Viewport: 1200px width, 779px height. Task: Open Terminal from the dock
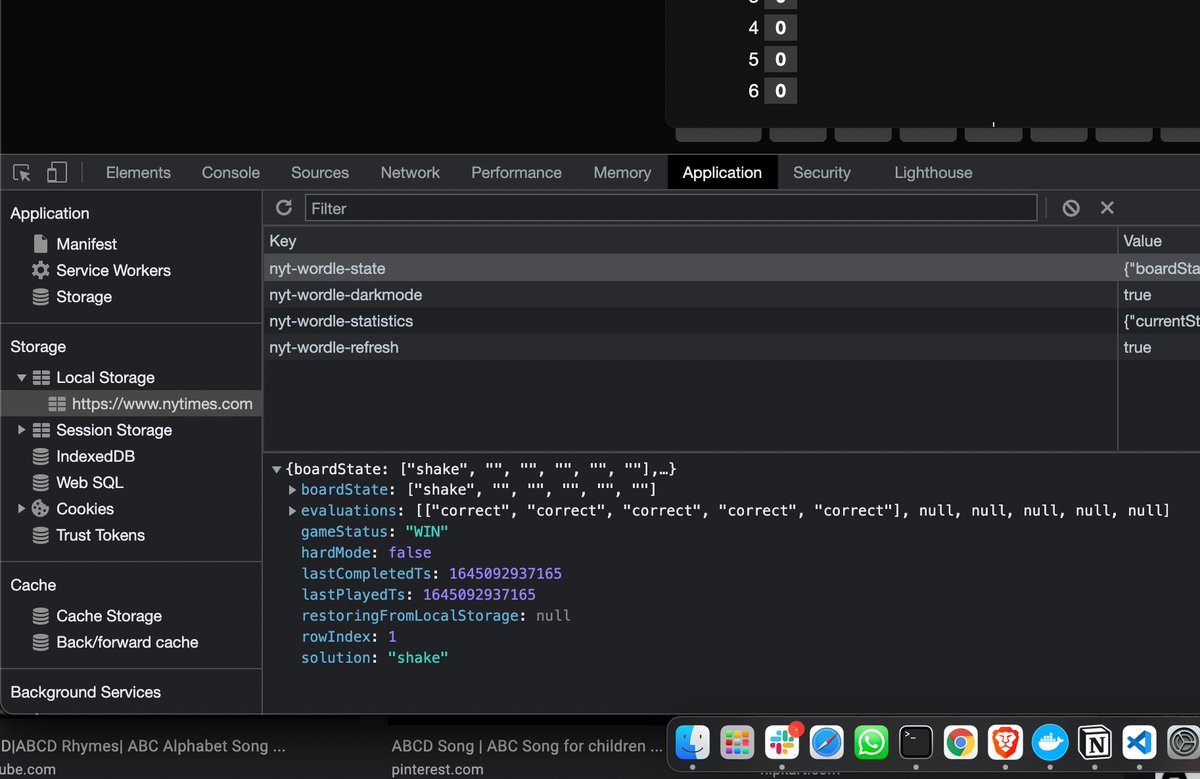click(x=916, y=742)
